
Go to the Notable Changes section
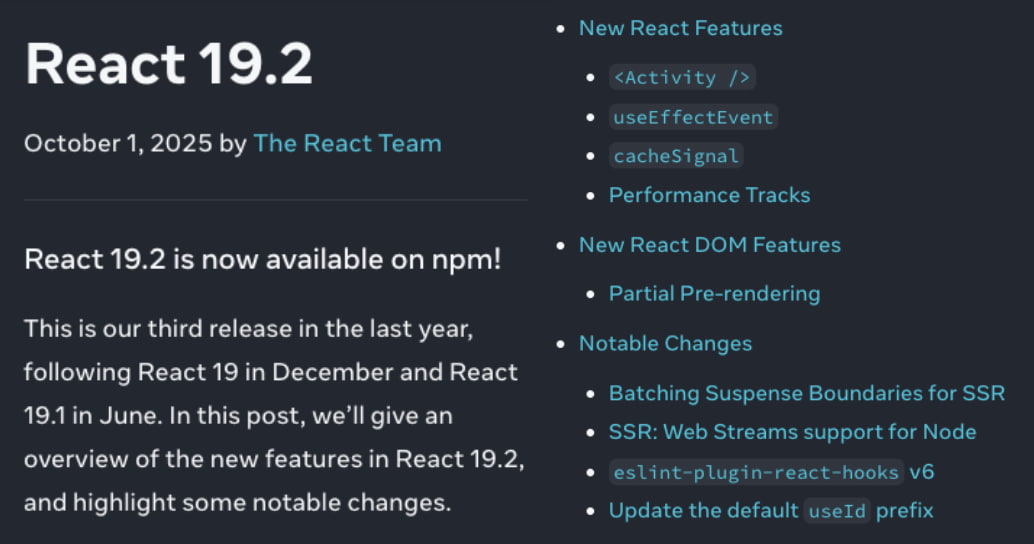pos(665,343)
